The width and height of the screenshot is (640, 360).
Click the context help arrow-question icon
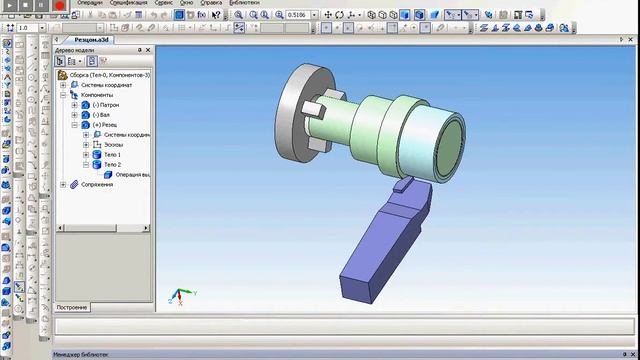[216, 15]
